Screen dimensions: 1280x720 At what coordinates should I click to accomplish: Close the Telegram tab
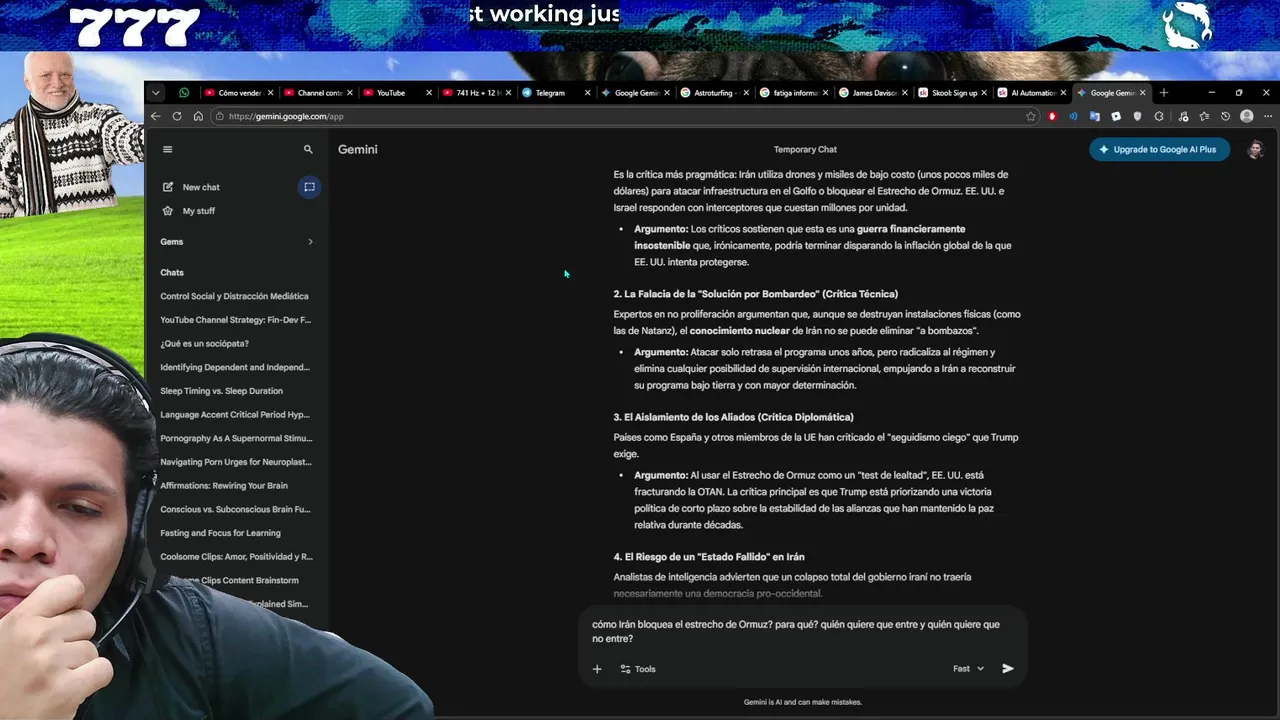[x=588, y=93]
